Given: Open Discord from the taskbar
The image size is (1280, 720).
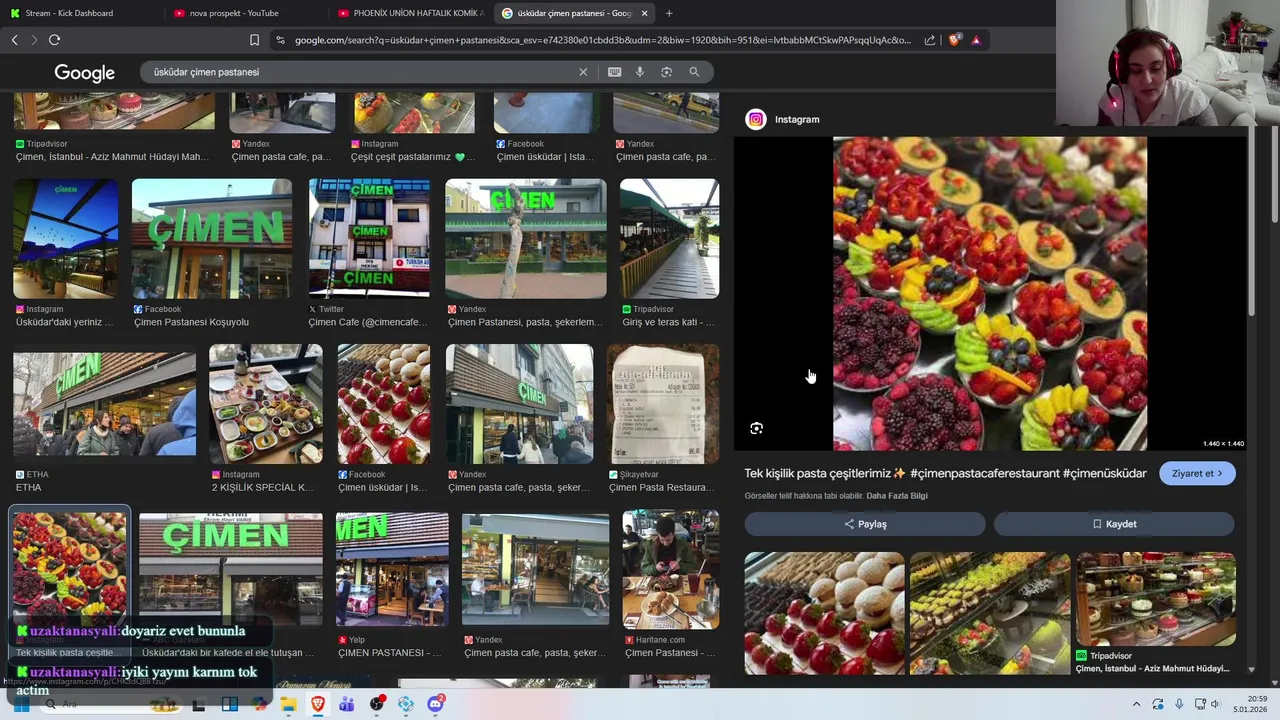Looking at the screenshot, I should coord(436,704).
